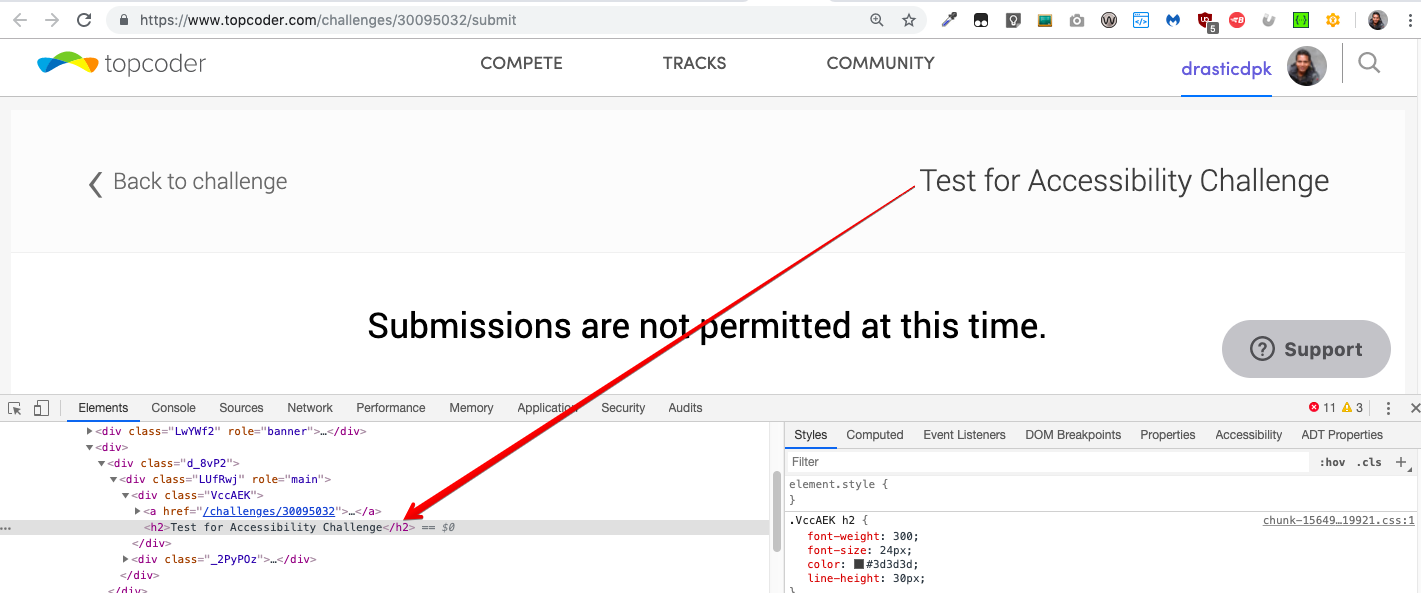Viewport: 1421px width, 593px height.
Task: Click the yellow warning count indicator
Action: tap(1352, 408)
